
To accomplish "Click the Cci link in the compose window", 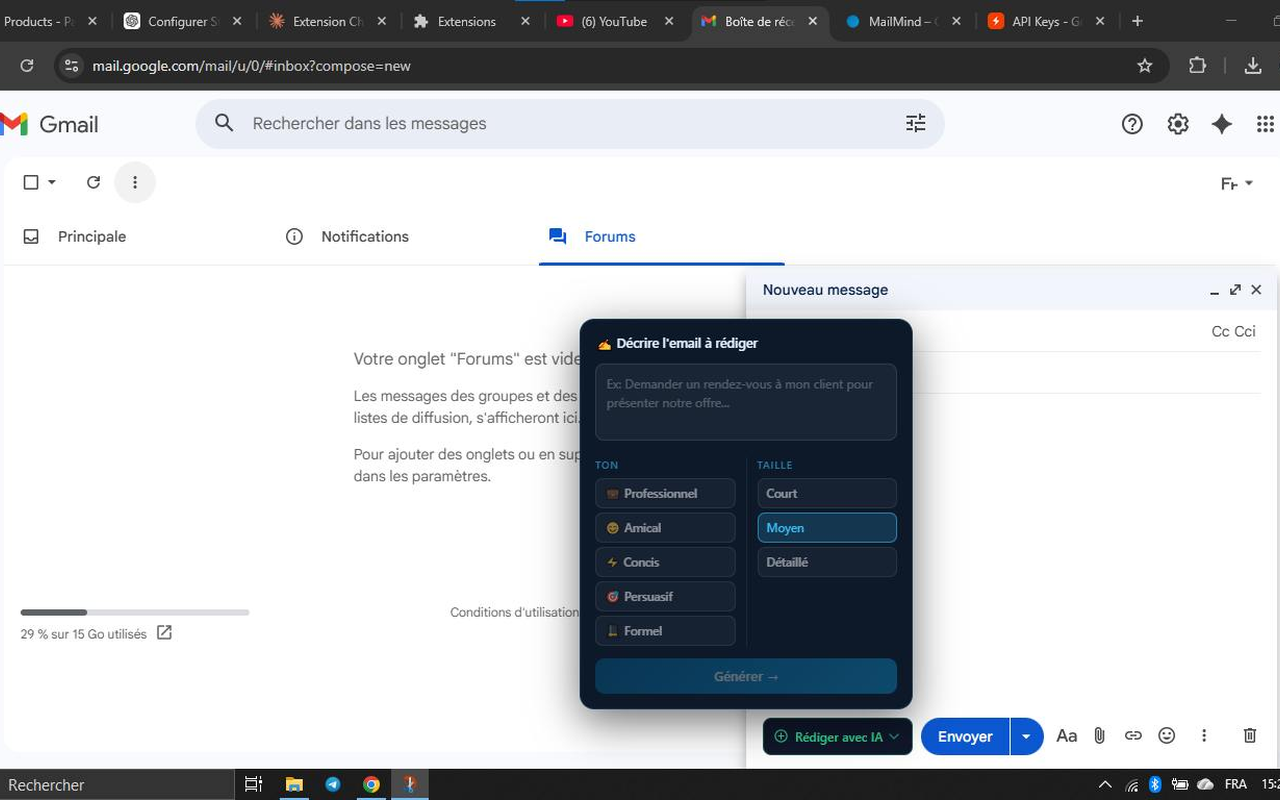I will tap(1245, 331).
